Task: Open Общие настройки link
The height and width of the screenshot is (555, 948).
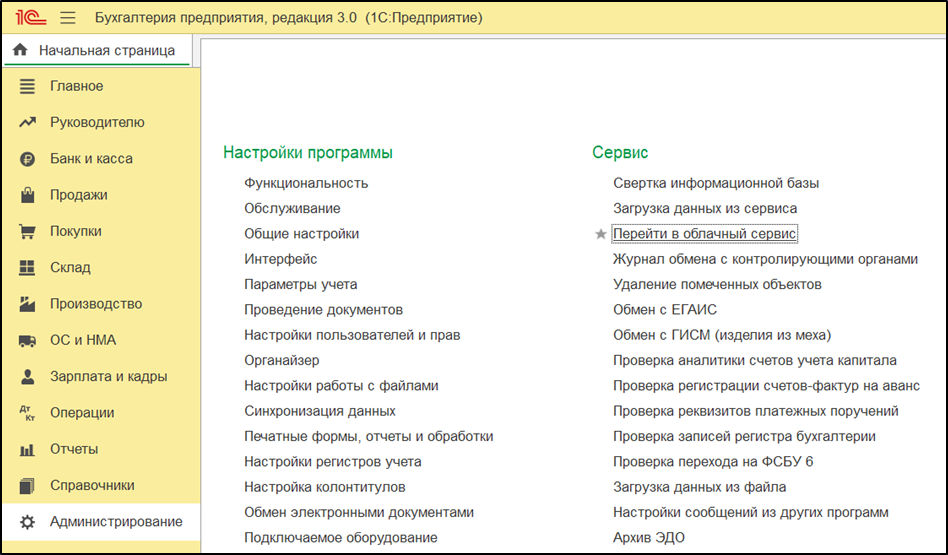Action: pyautogui.click(x=302, y=234)
